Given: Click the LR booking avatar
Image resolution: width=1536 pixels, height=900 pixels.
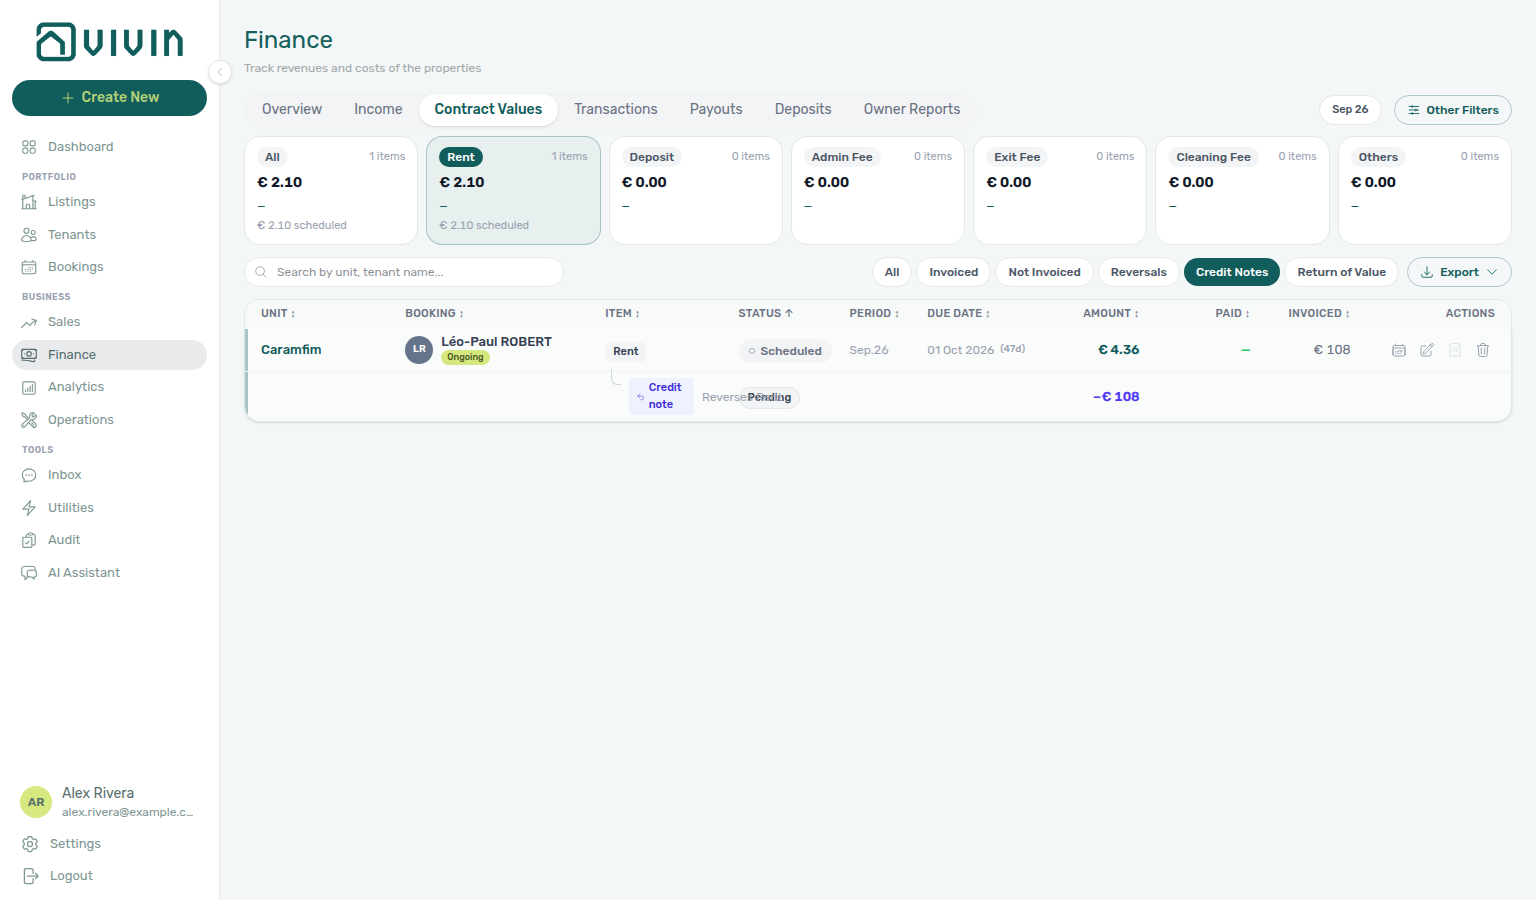Looking at the screenshot, I should coord(419,350).
